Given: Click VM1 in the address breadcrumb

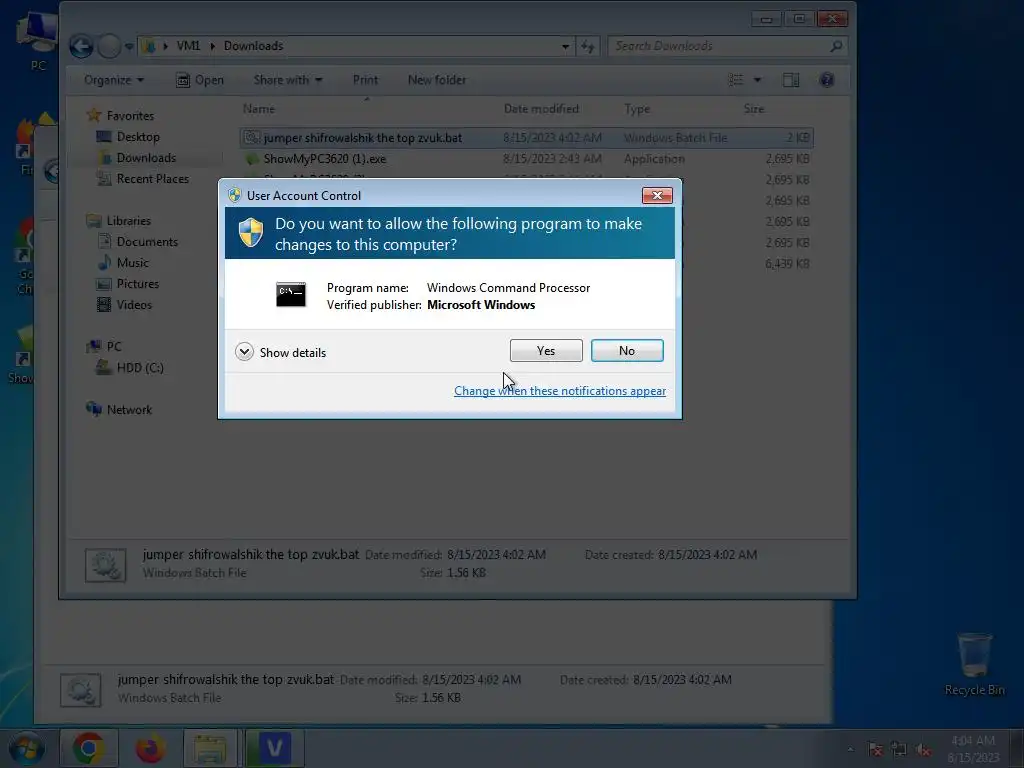Looking at the screenshot, I should (x=188, y=46).
